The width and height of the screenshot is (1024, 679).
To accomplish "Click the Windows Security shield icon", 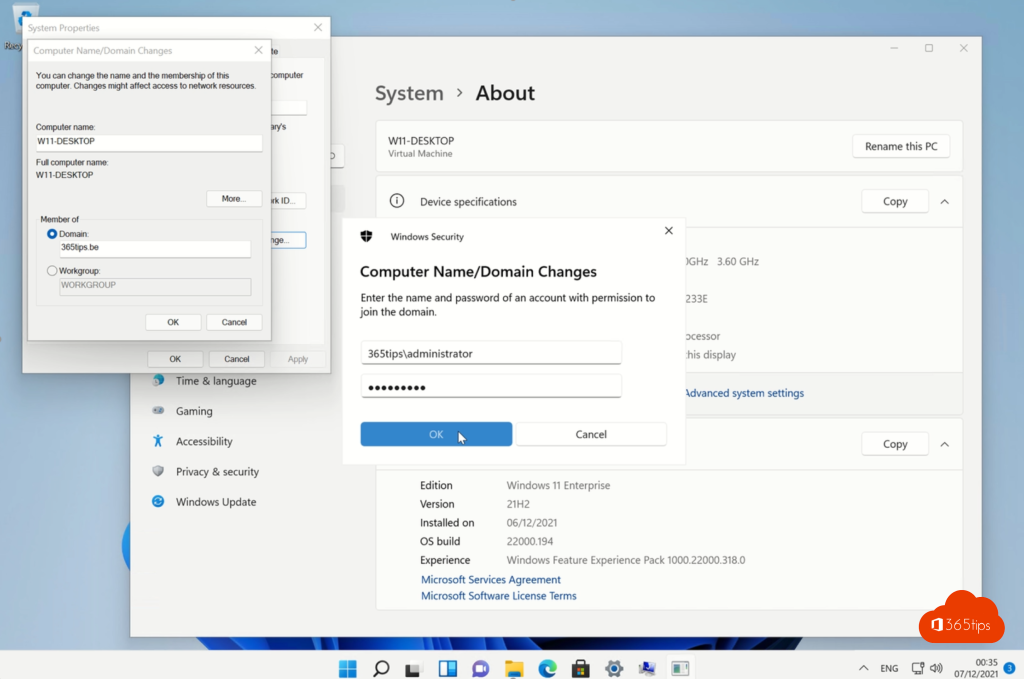I will (x=366, y=236).
